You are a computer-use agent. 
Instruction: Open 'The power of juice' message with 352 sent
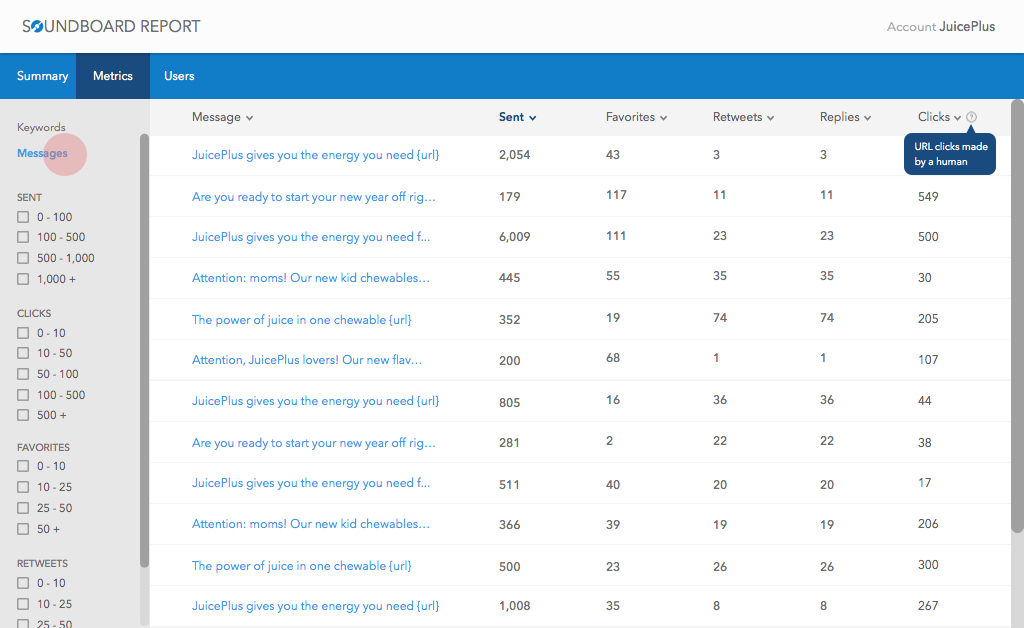(x=302, y=320)
